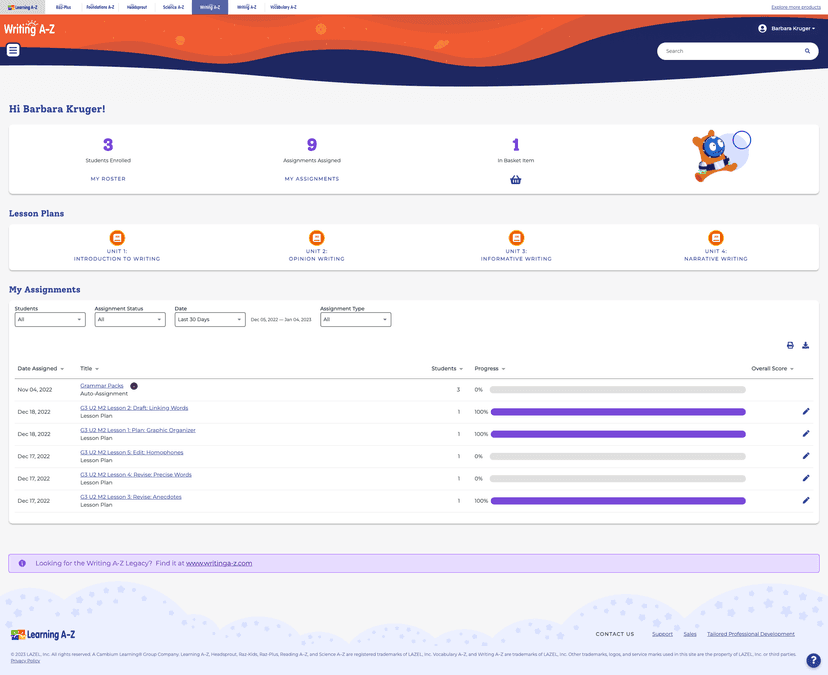The image size is (828, 675).
Task: Open the basket icon under In Basket Item
Action: click(515, 180)
